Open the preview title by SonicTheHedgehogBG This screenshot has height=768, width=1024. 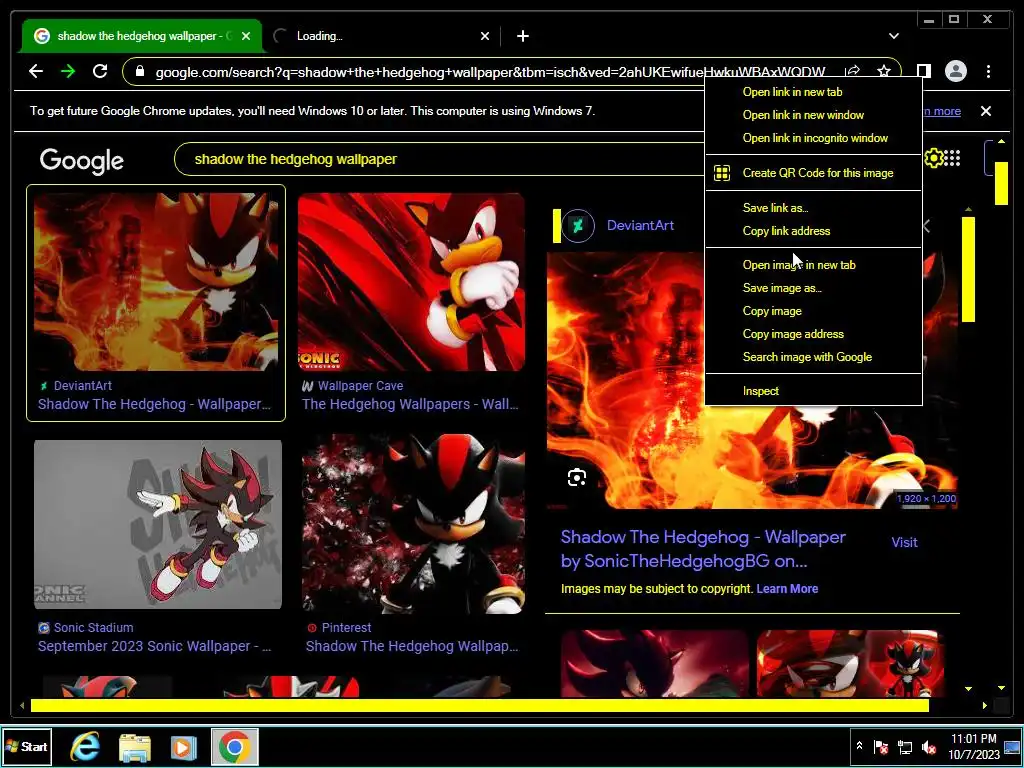703,549
